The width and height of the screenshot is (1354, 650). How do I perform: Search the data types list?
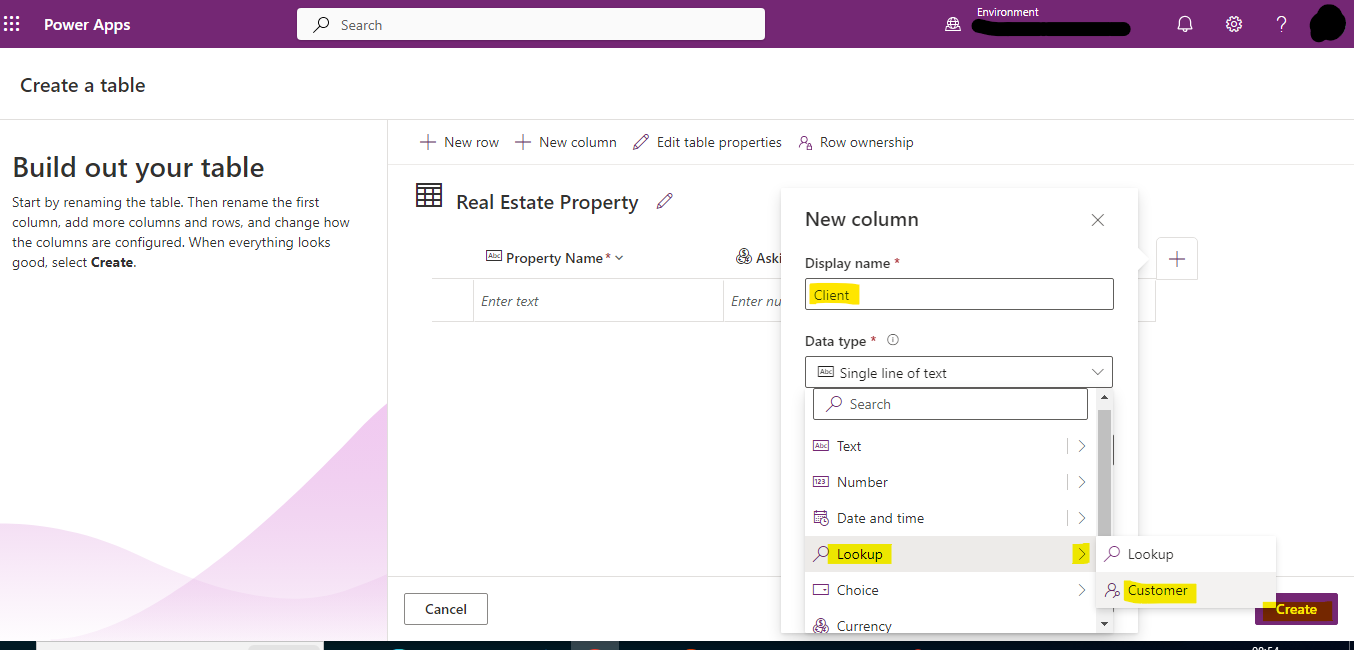point(950,404)
